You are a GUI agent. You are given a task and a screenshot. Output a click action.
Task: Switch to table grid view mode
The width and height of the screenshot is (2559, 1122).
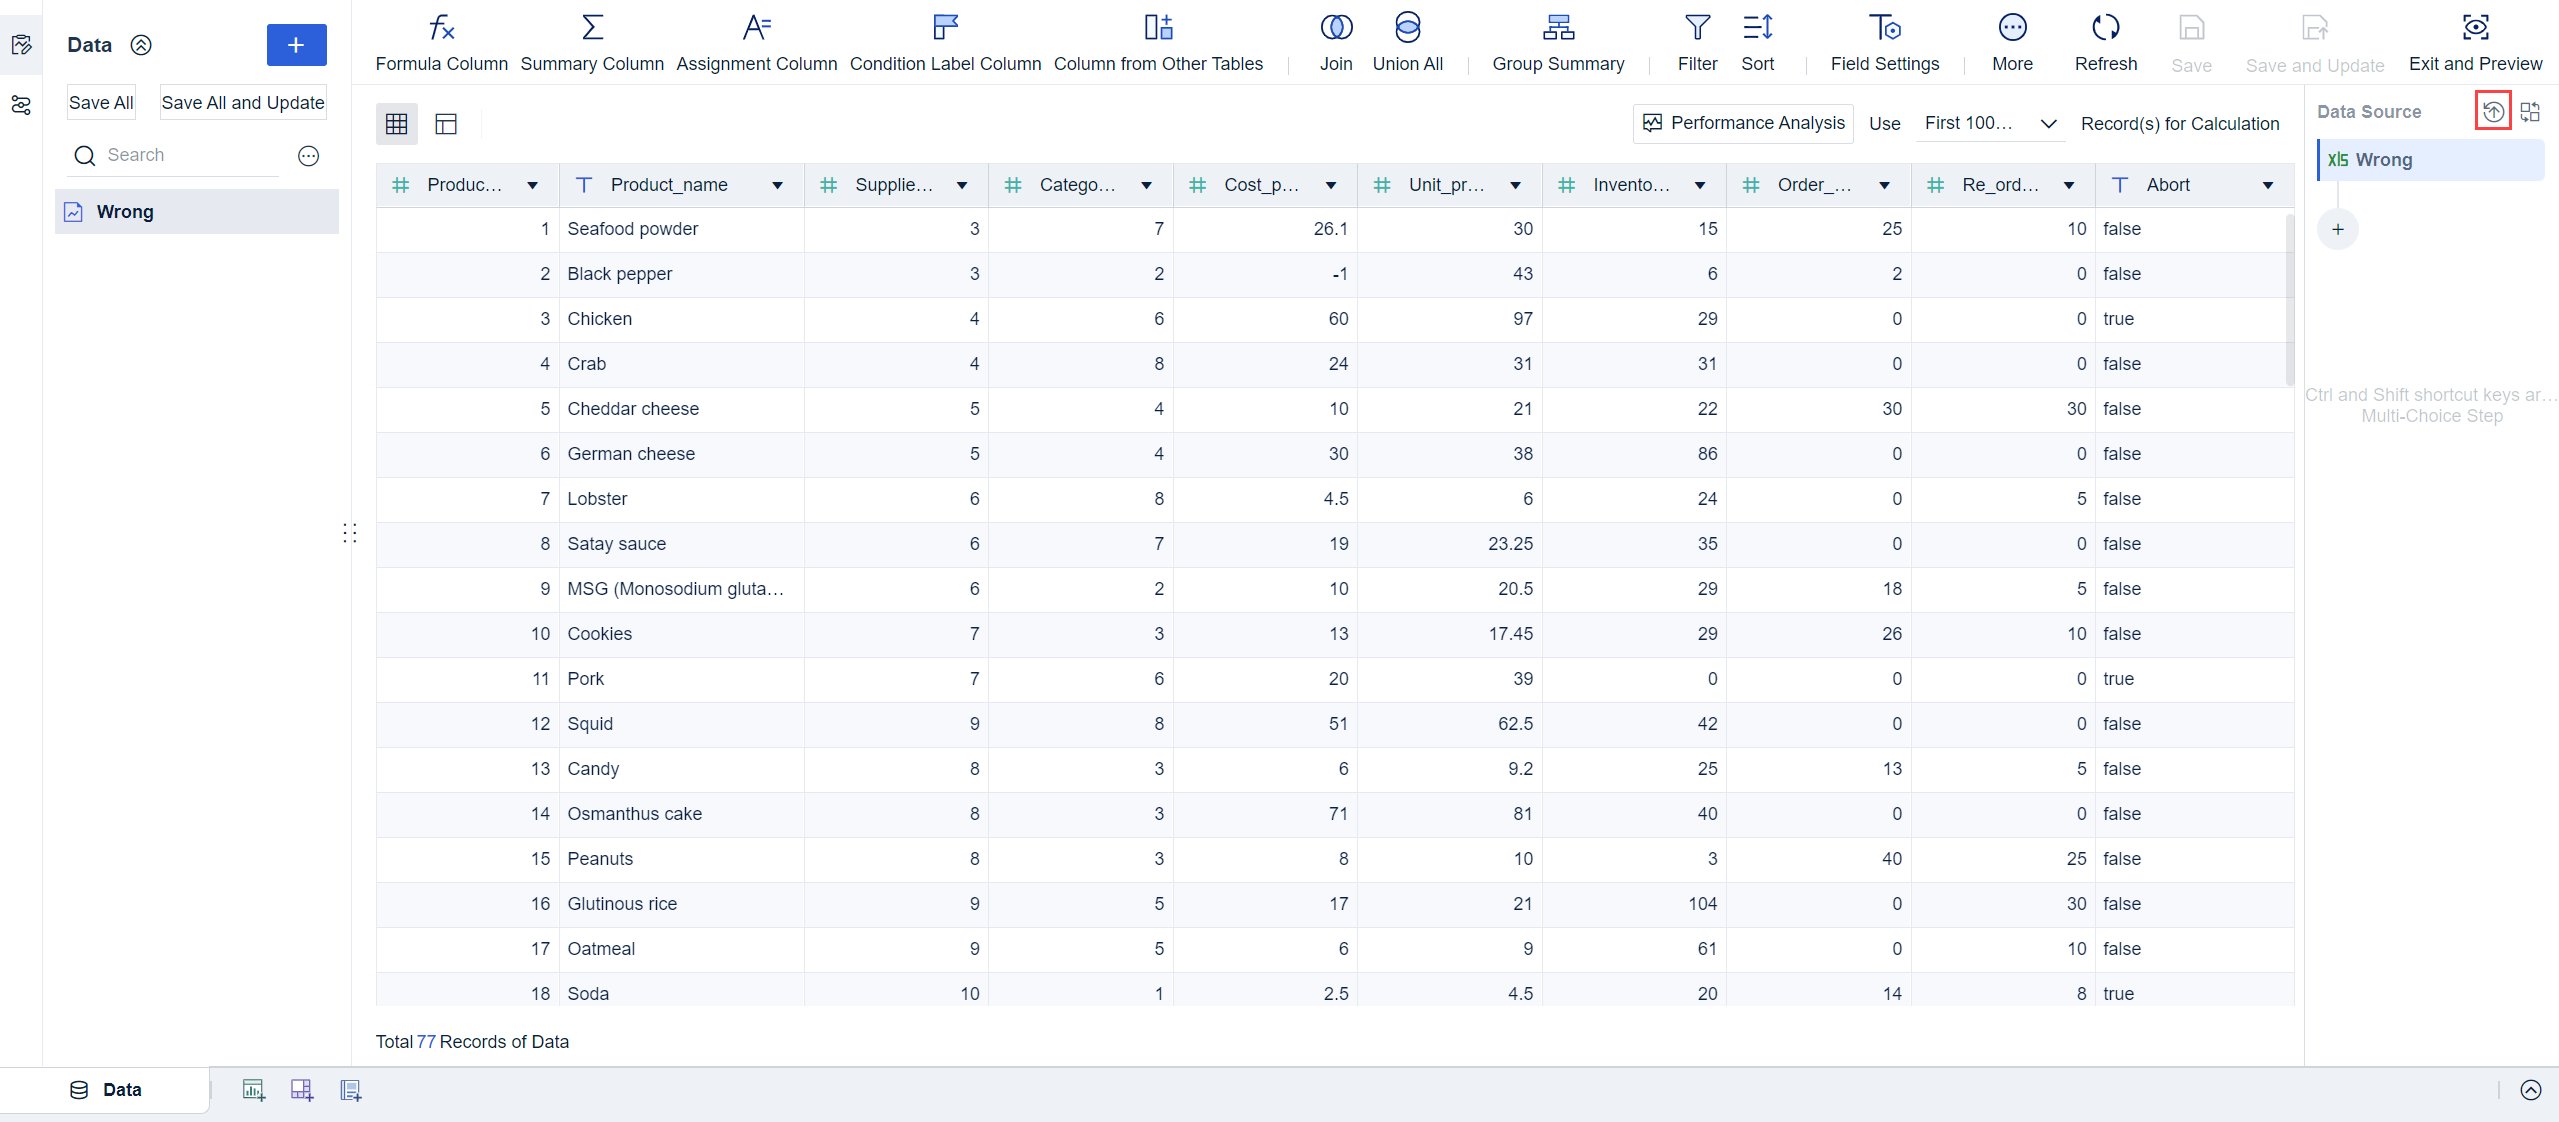pyautogui.click(x=396, y=124)
